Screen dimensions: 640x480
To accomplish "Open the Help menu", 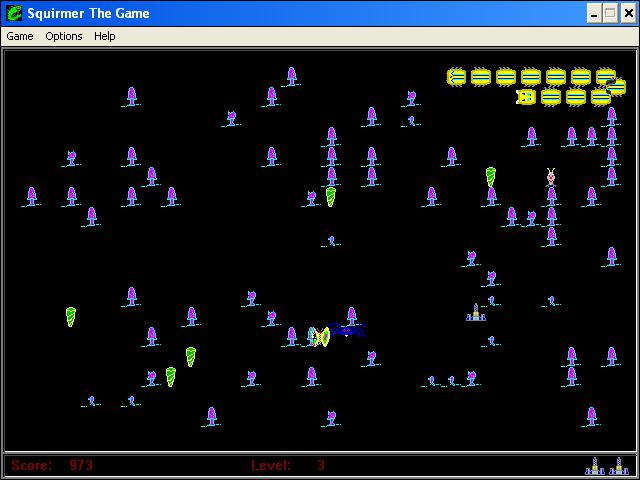I will click(x=104, y=36).
